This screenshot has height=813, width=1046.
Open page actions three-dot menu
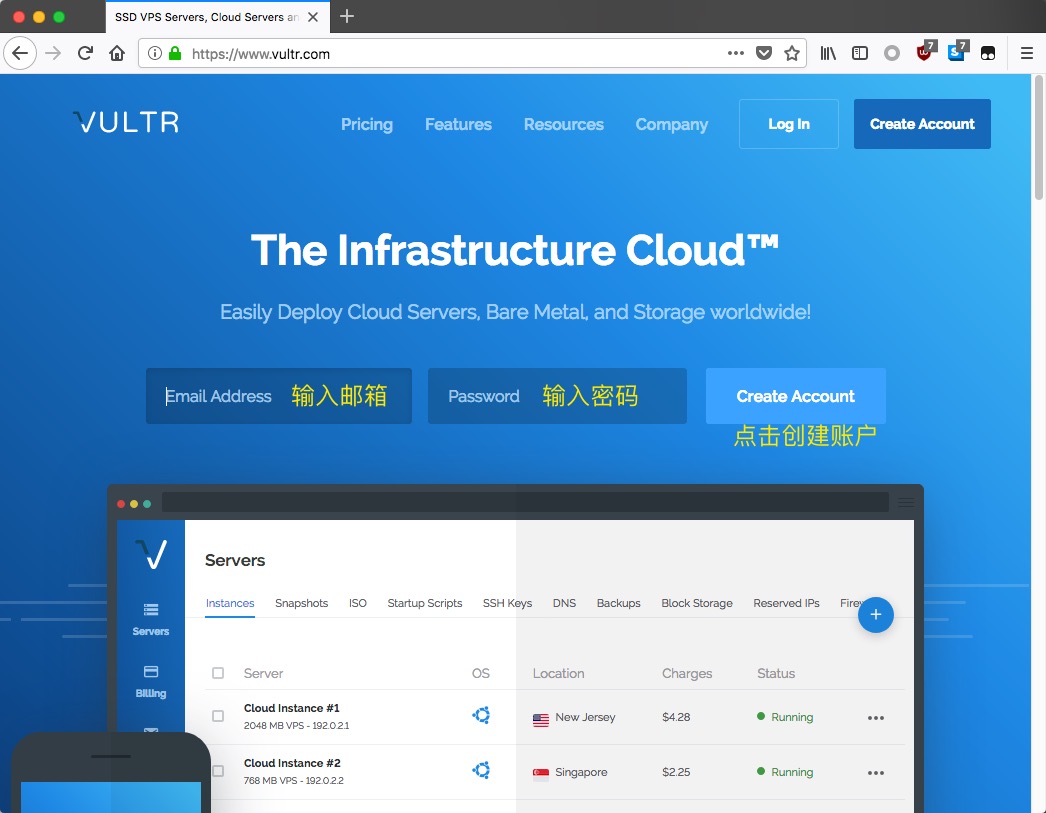[736, 53]
